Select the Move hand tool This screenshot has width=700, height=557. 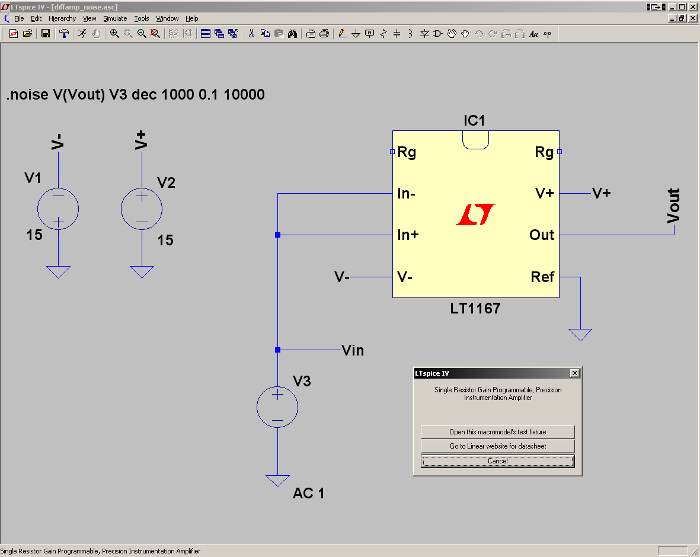[452, 34]
